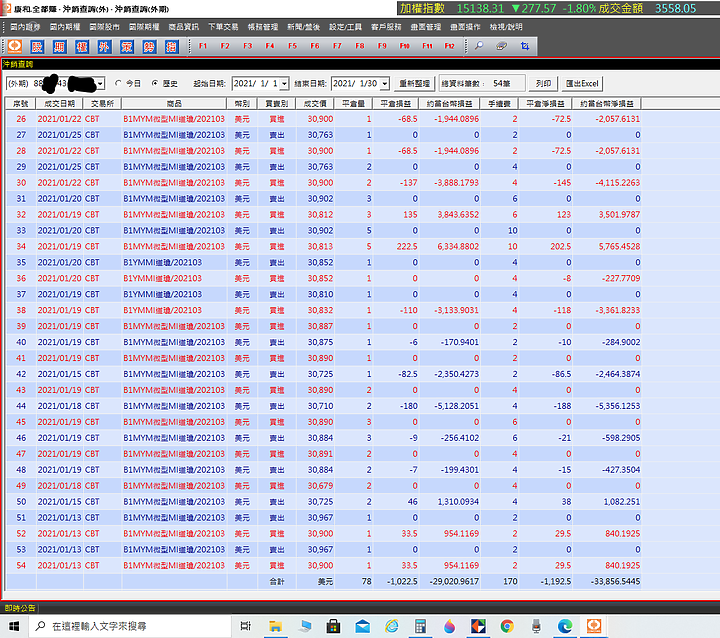Screen dimensions: 720x638
Task: Click the F7 shortcut toolbar button
Action: (337, 46)
